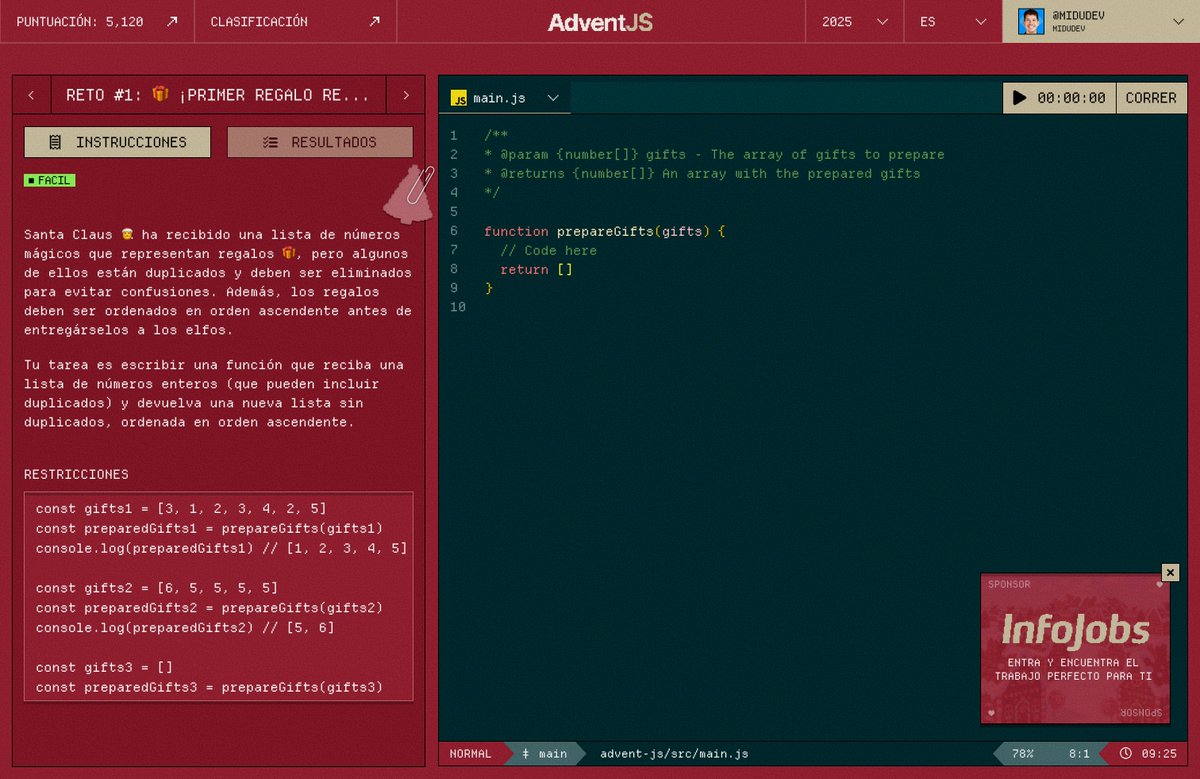The height and width of the screenshot is (779, 1200).
Task: Click line number 10 in gutter
Action: tap(458, 307)
